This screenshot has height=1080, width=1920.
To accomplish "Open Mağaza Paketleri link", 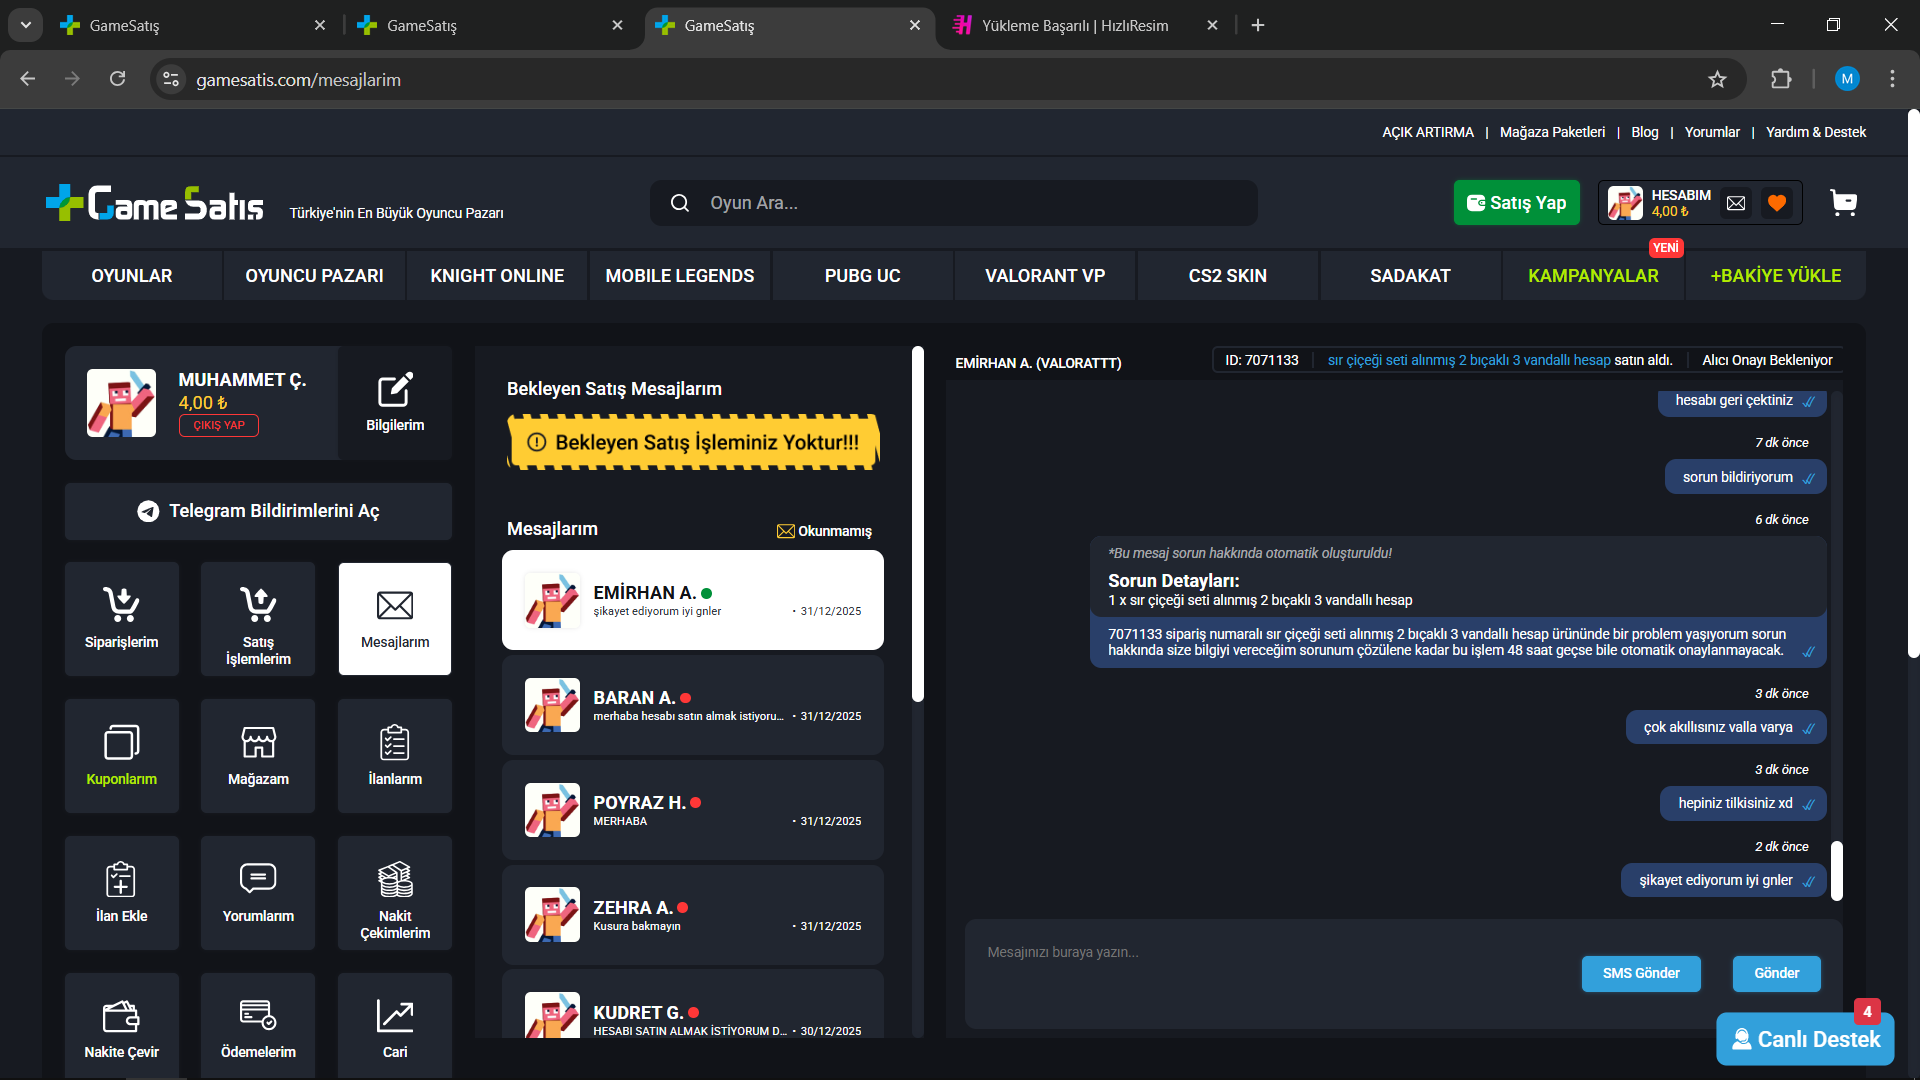I will [1552, 132].
